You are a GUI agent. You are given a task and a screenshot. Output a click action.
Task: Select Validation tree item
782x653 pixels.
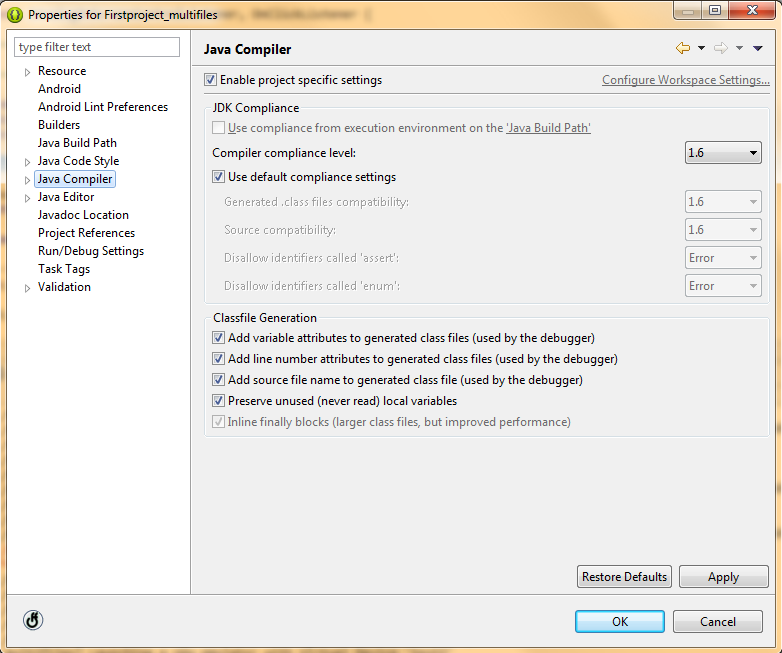click(64, 287)
